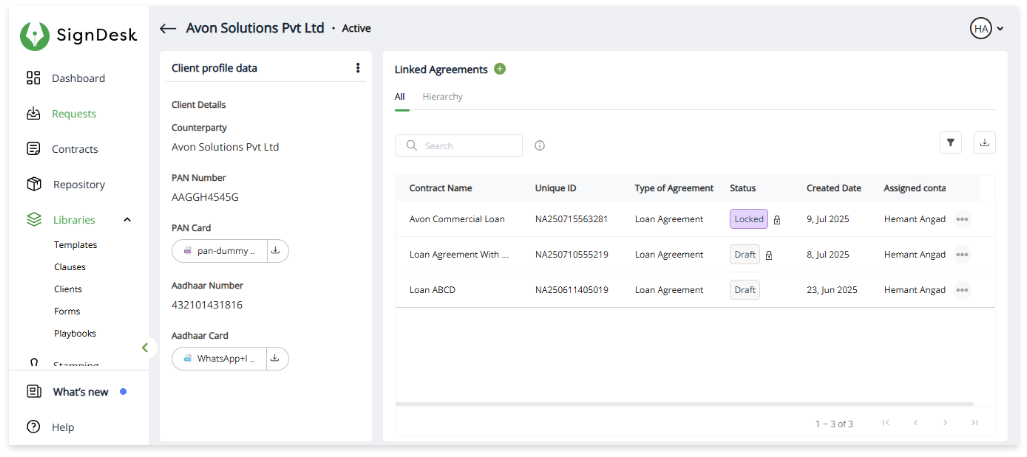Click the Help question mark icon
This screenshot has width=1027, height=457.
33,427
